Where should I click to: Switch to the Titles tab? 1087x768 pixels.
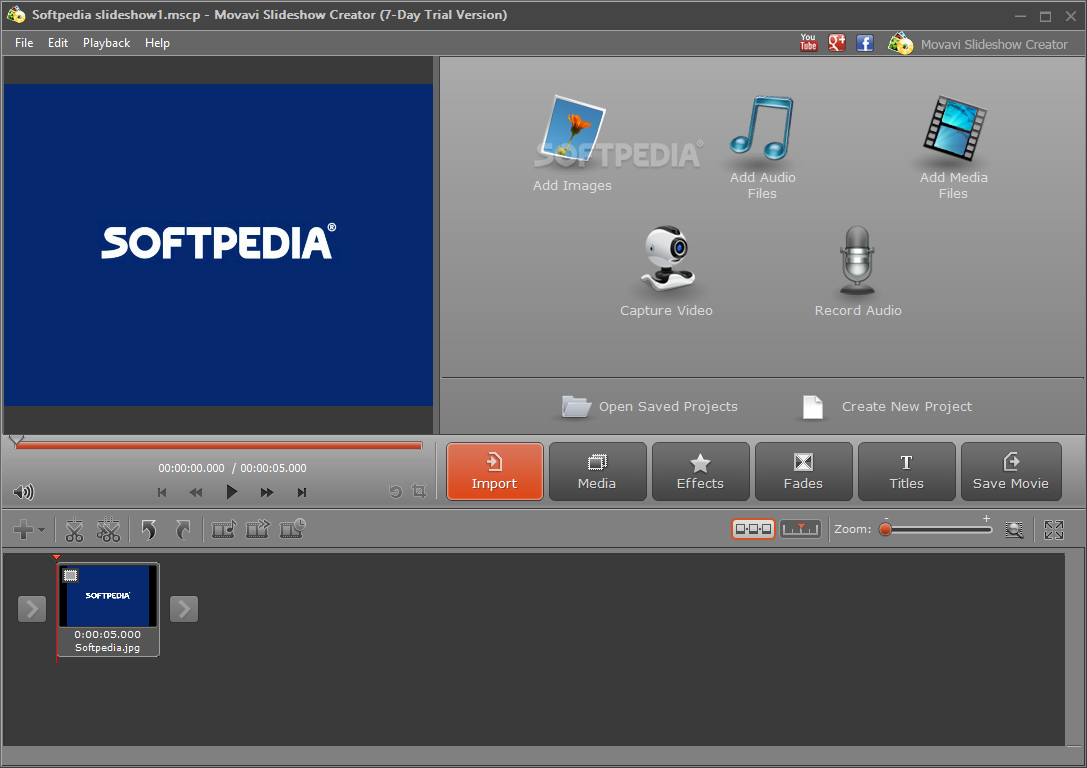(x=907, y=471)
